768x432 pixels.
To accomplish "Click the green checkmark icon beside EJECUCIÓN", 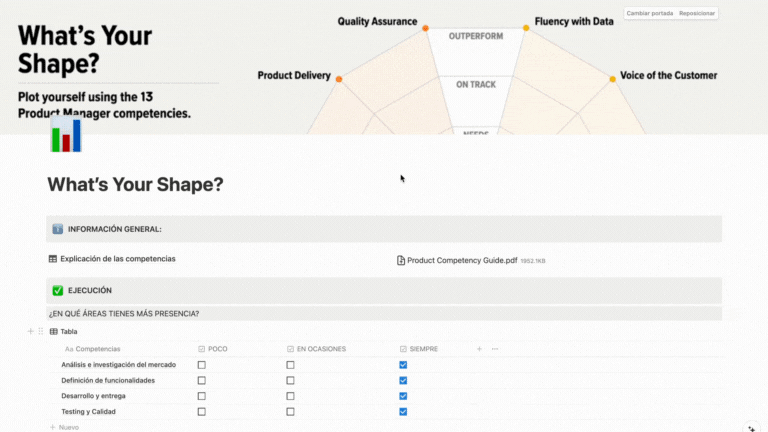I will coord(58,290).
